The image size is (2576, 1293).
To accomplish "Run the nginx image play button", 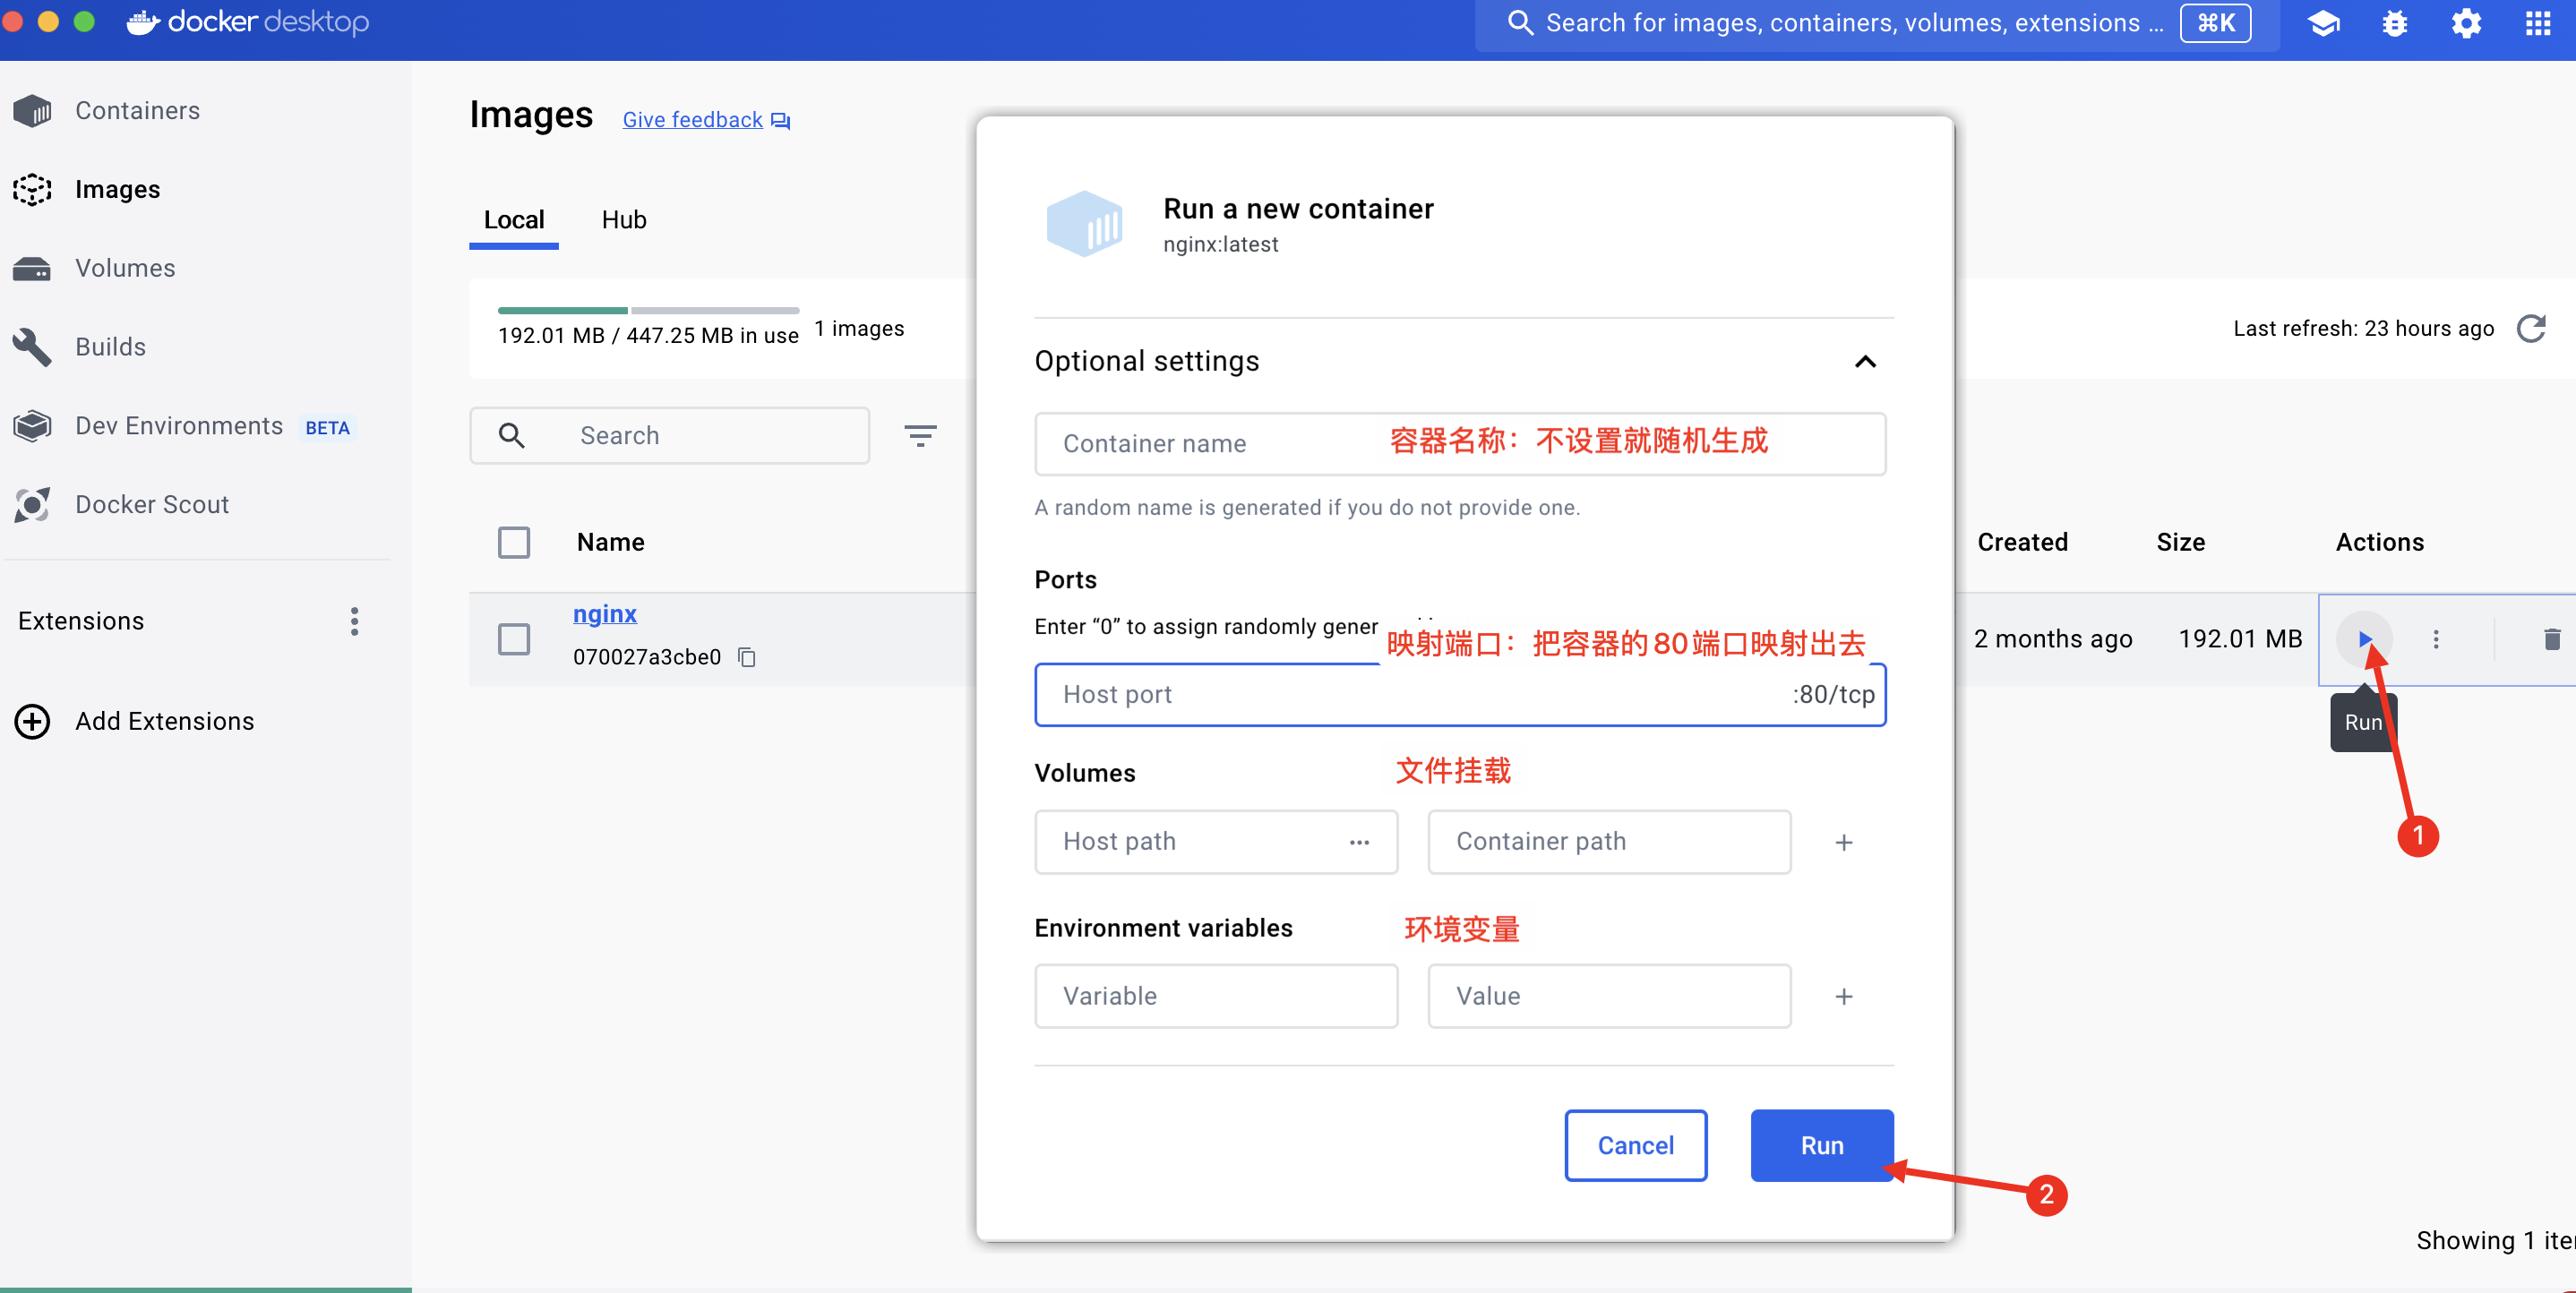I will pyautogui.click(x=2364, y=639).
